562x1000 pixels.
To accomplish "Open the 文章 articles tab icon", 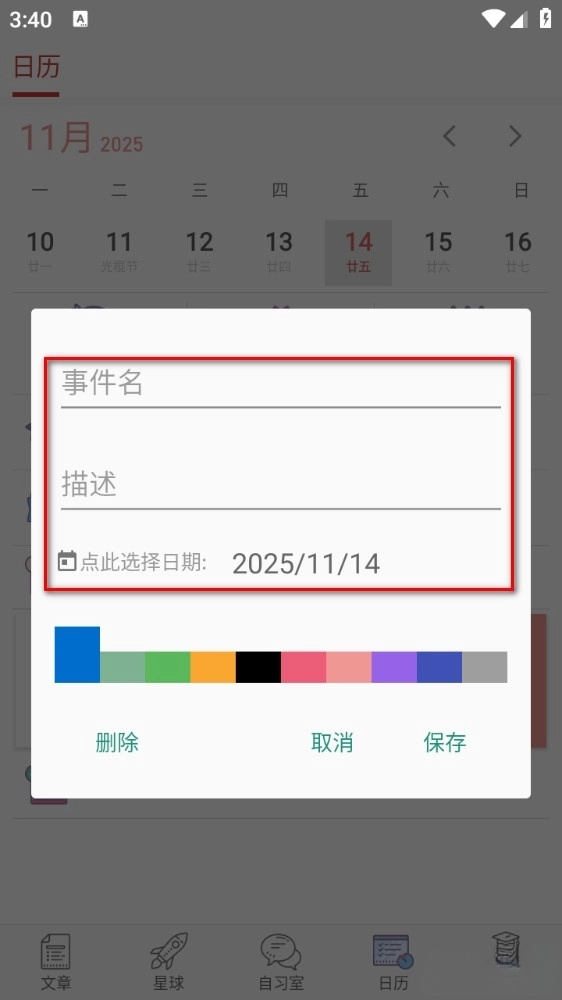I will 55,952.
